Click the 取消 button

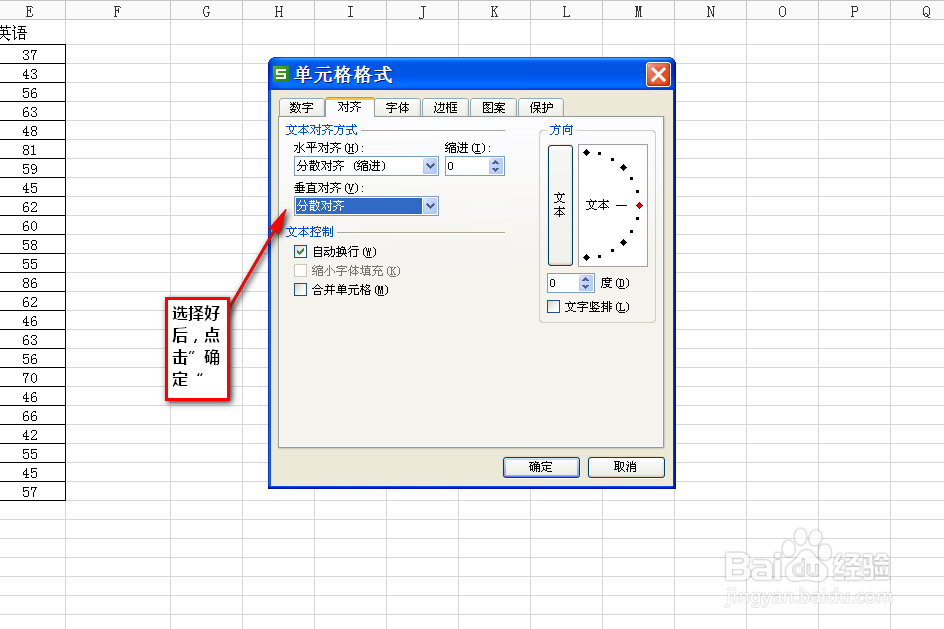point(626,467)
